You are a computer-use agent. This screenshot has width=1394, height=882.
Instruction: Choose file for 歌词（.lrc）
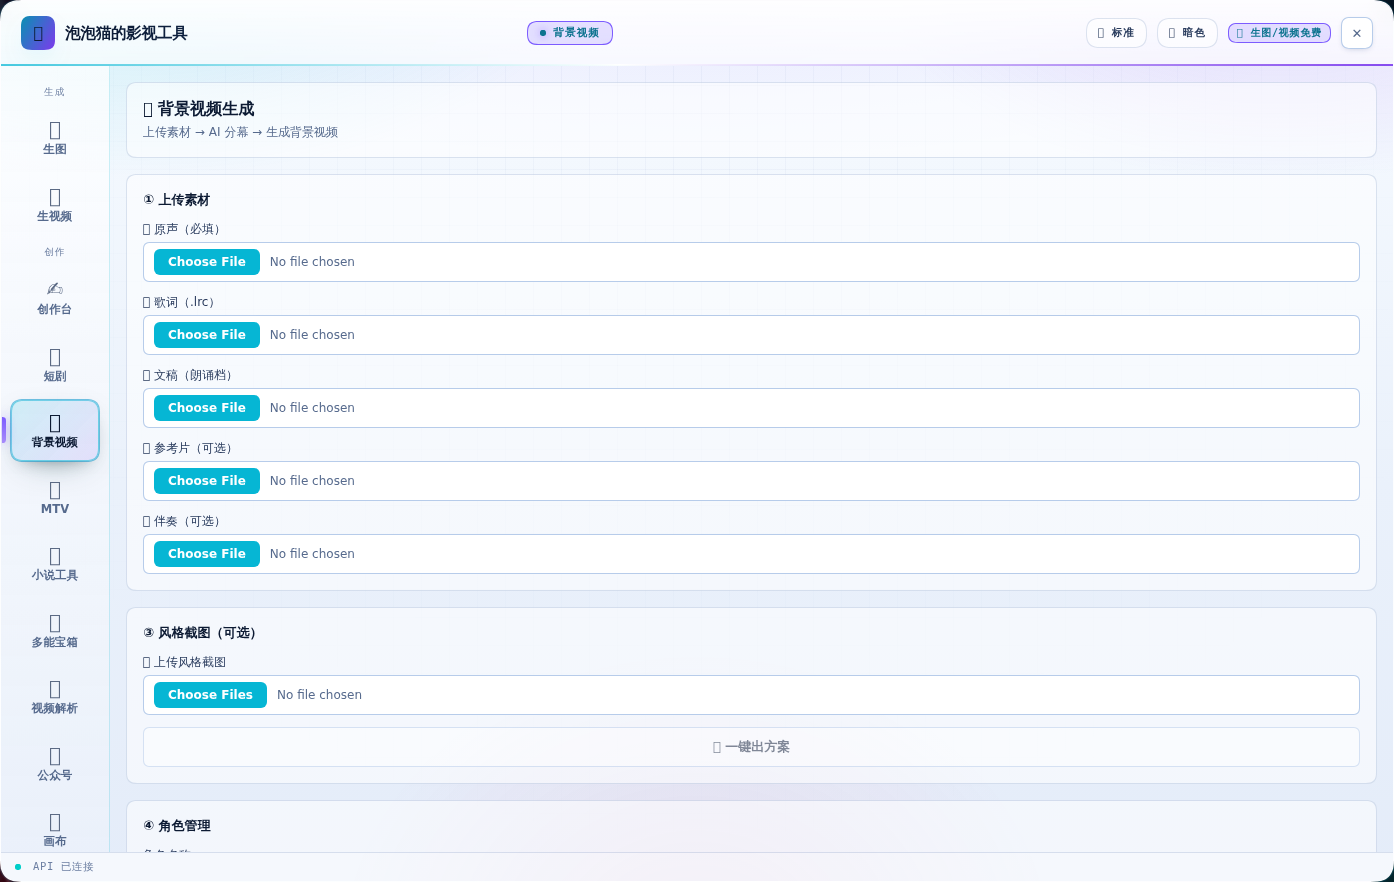click(x=207, y=335)
